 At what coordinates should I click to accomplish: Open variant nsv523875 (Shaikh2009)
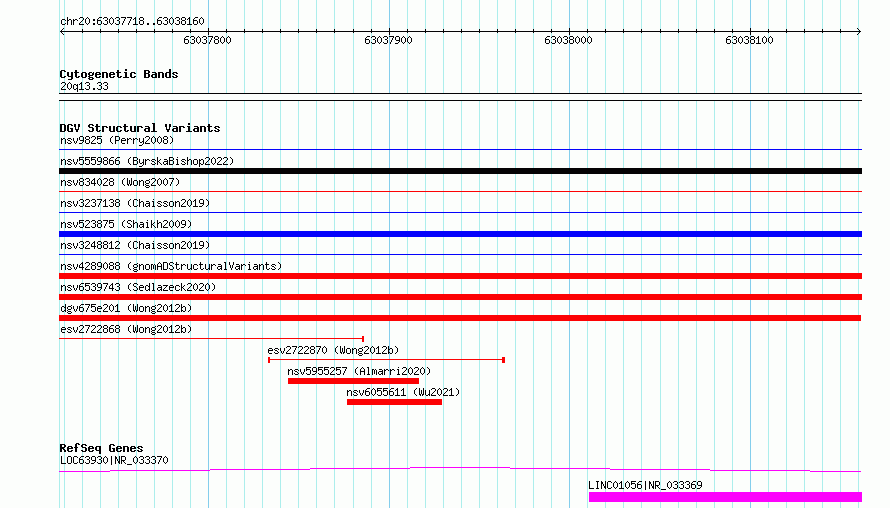click(x=126, y=224)
